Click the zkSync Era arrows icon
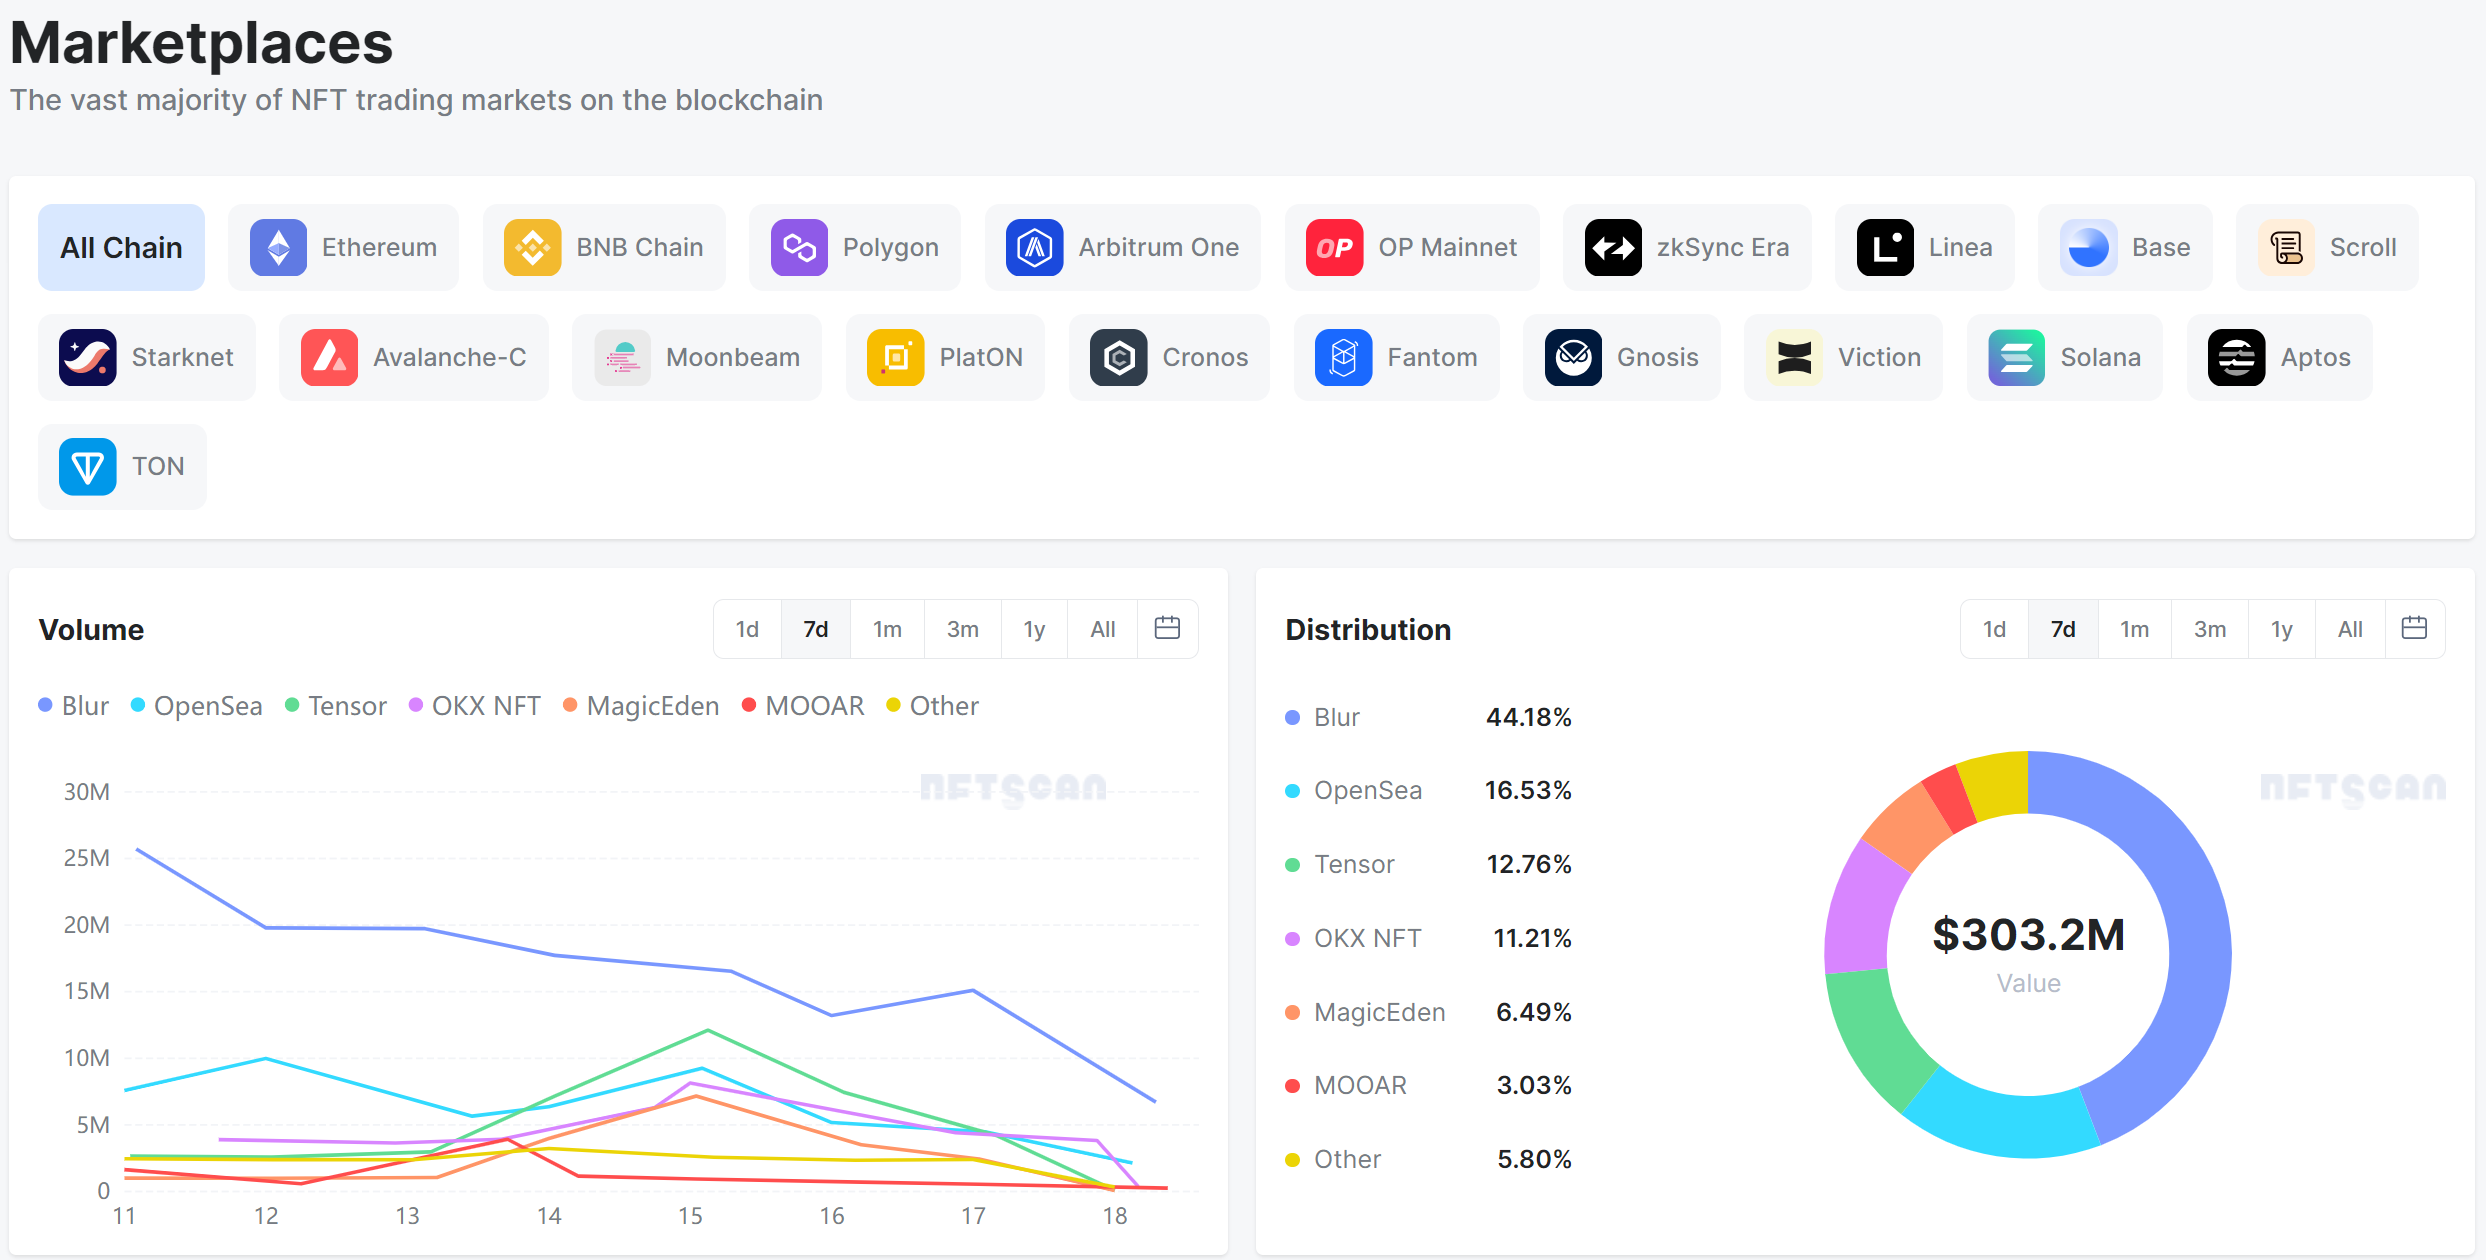This screenshot has width=2486, height=1260. tap(1613, 248)
